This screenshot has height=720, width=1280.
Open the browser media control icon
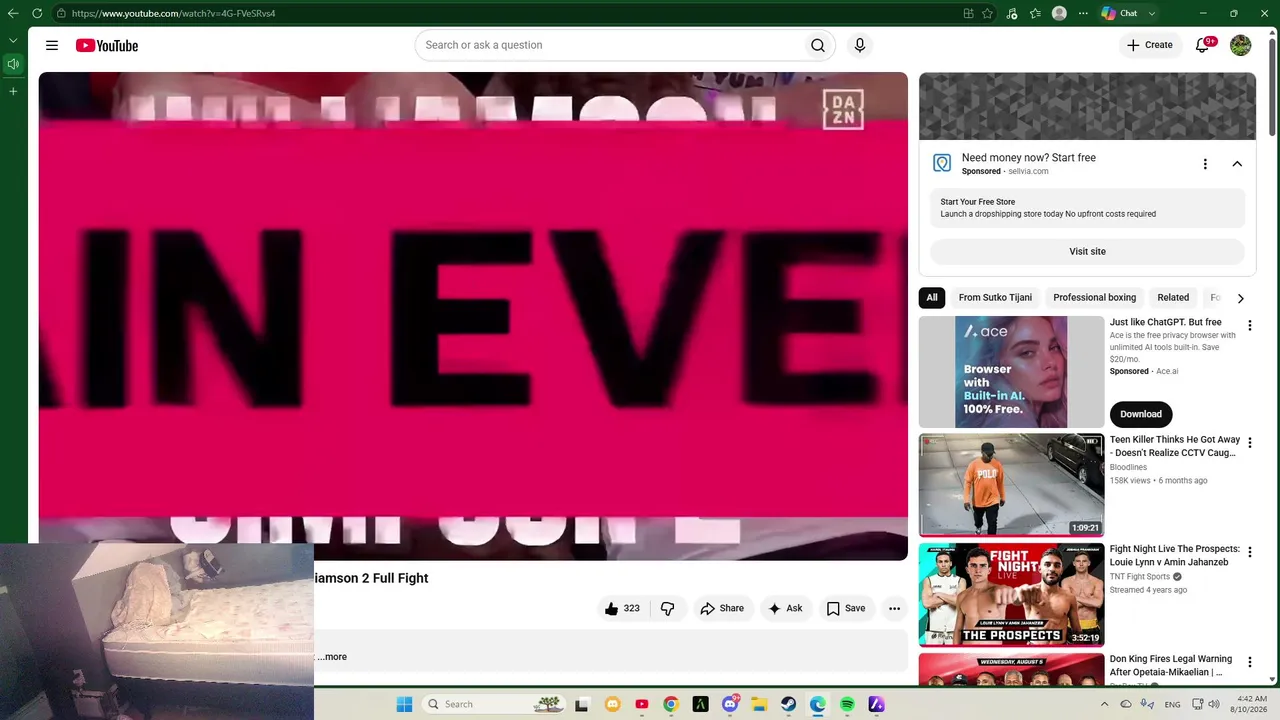click(1012, 13)
